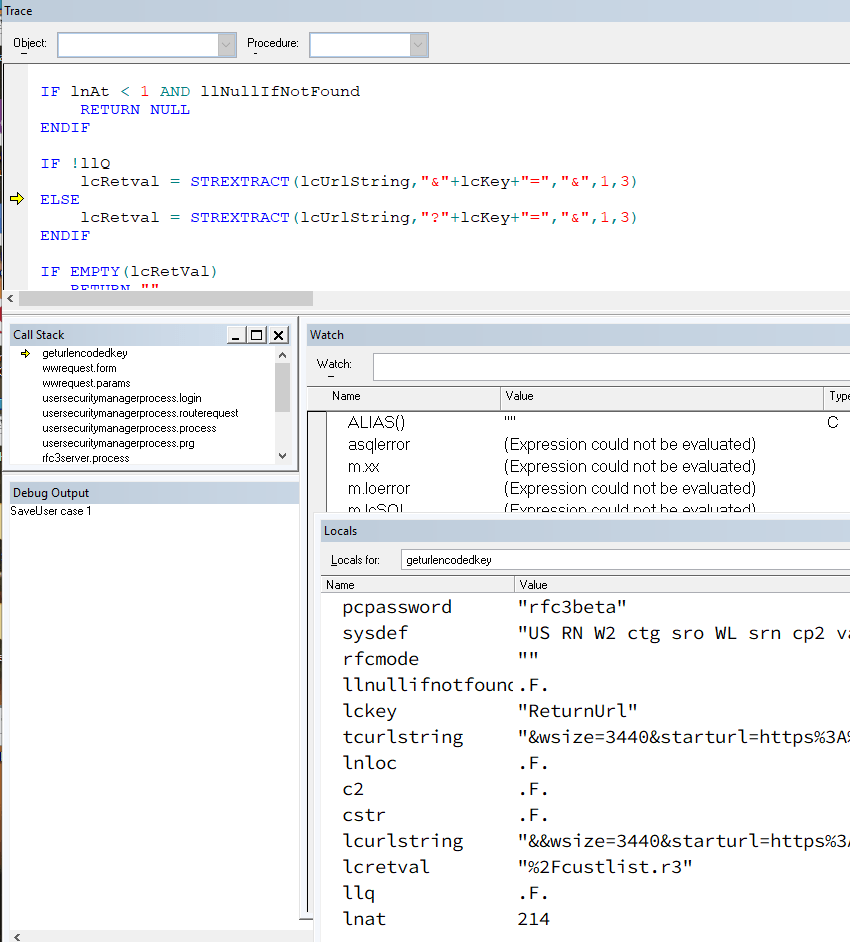Click the Watch expression input field
This screenshot has width=850, height=942.
(x=611, y=366)
